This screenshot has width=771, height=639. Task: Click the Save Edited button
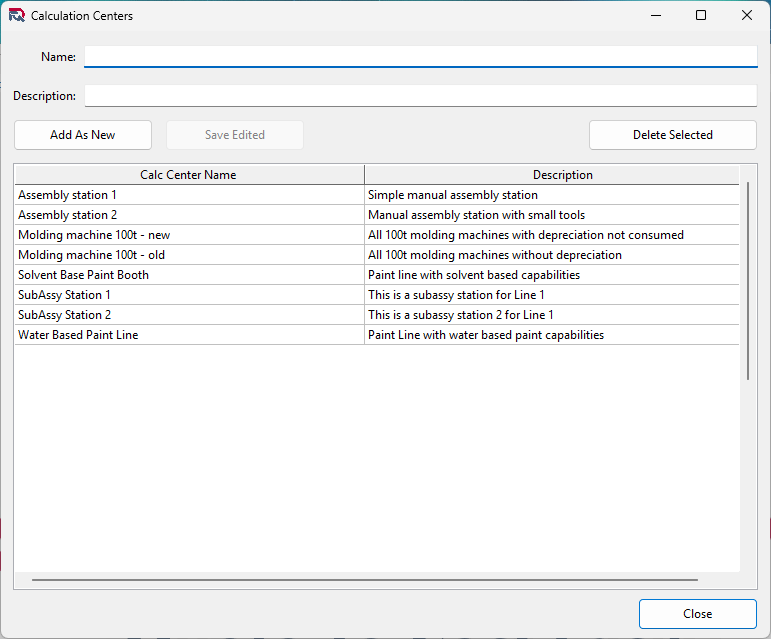235,135
